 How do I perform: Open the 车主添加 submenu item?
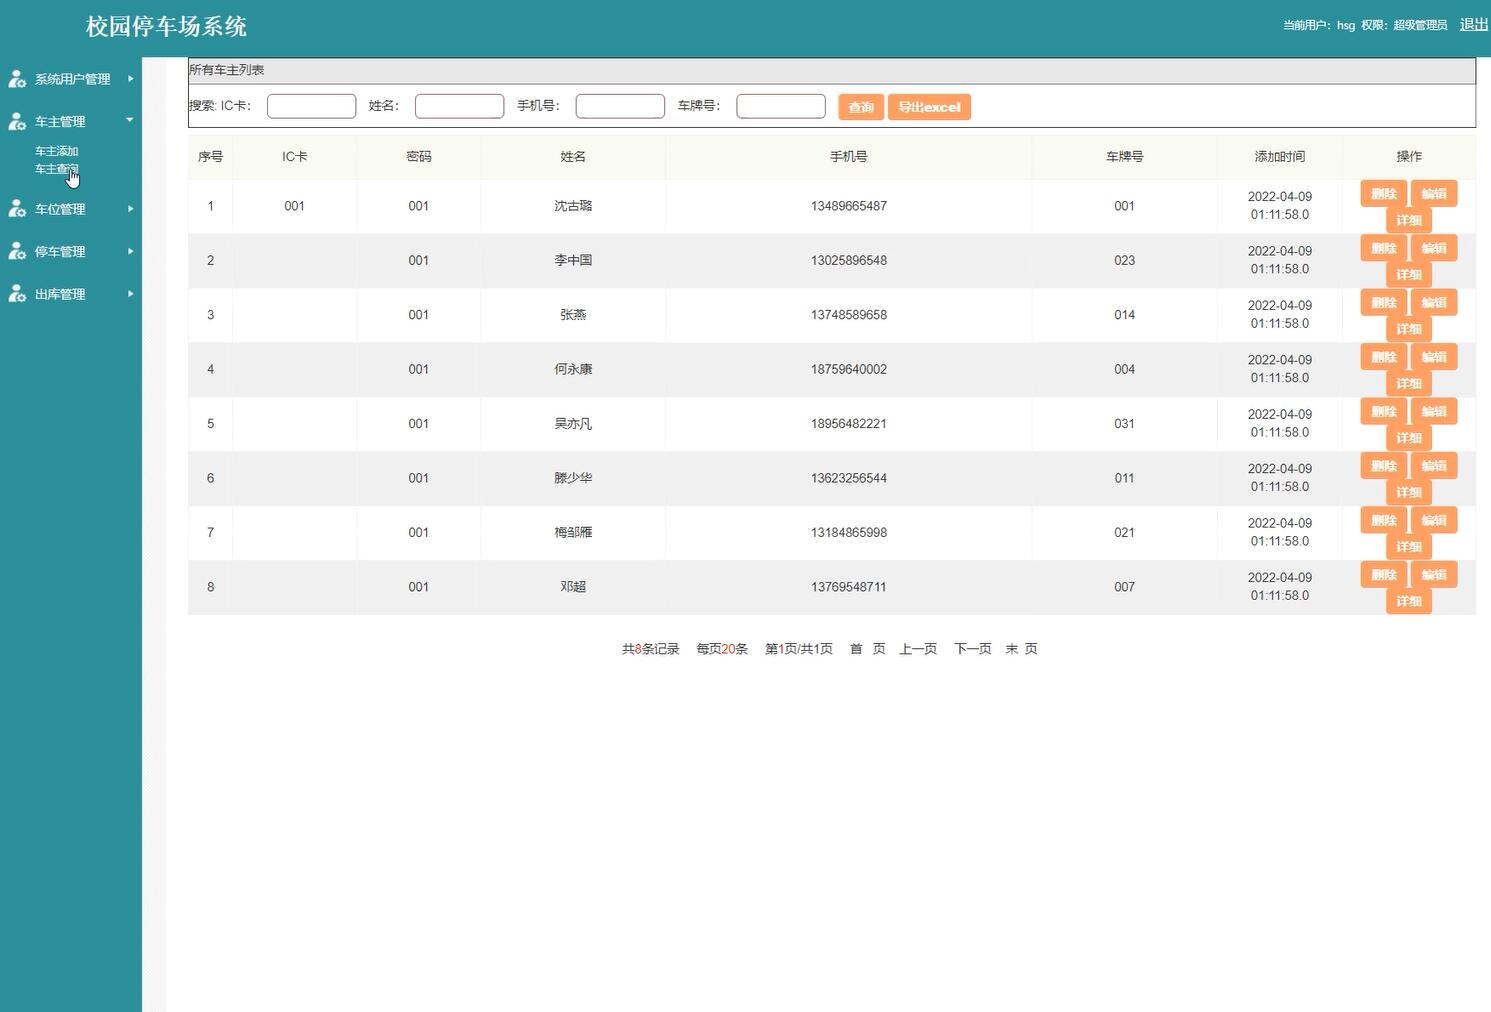coord(56,151)
